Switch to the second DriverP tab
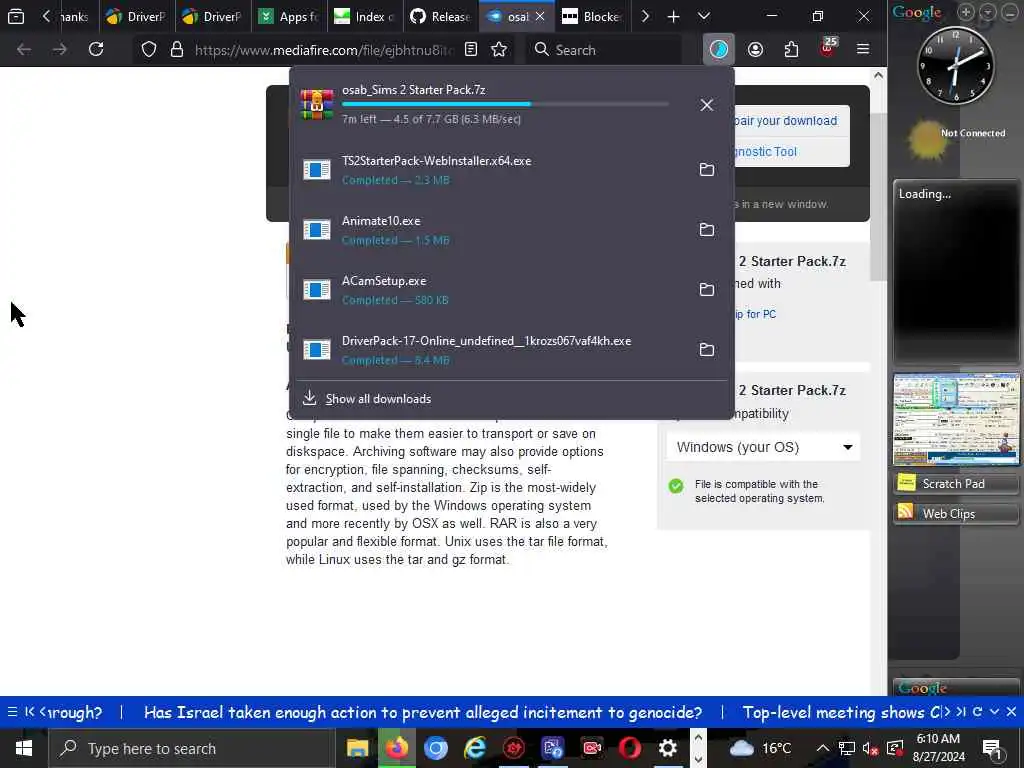This screenshot has height=768, width=1024. coord(213,16)
